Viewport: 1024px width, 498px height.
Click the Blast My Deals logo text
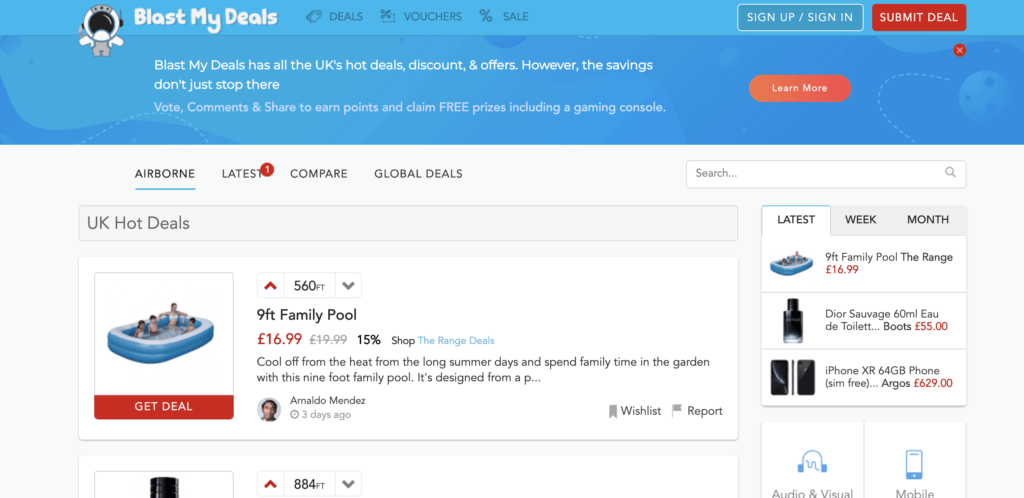tap(206, 18)
